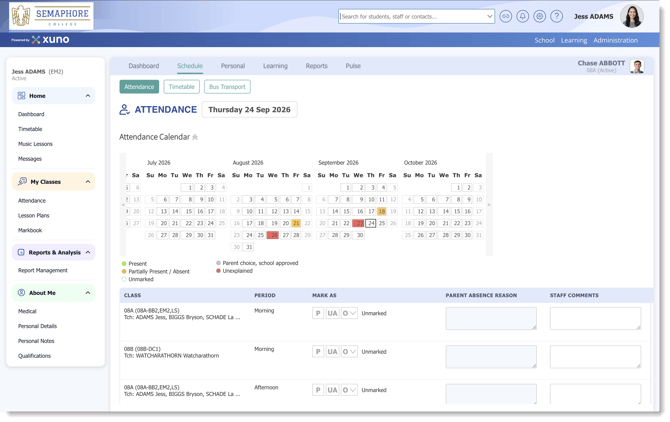Collapse the Home sidebar section
The height and width of the screenshot is (422, 670).
(x=88, y=96)
